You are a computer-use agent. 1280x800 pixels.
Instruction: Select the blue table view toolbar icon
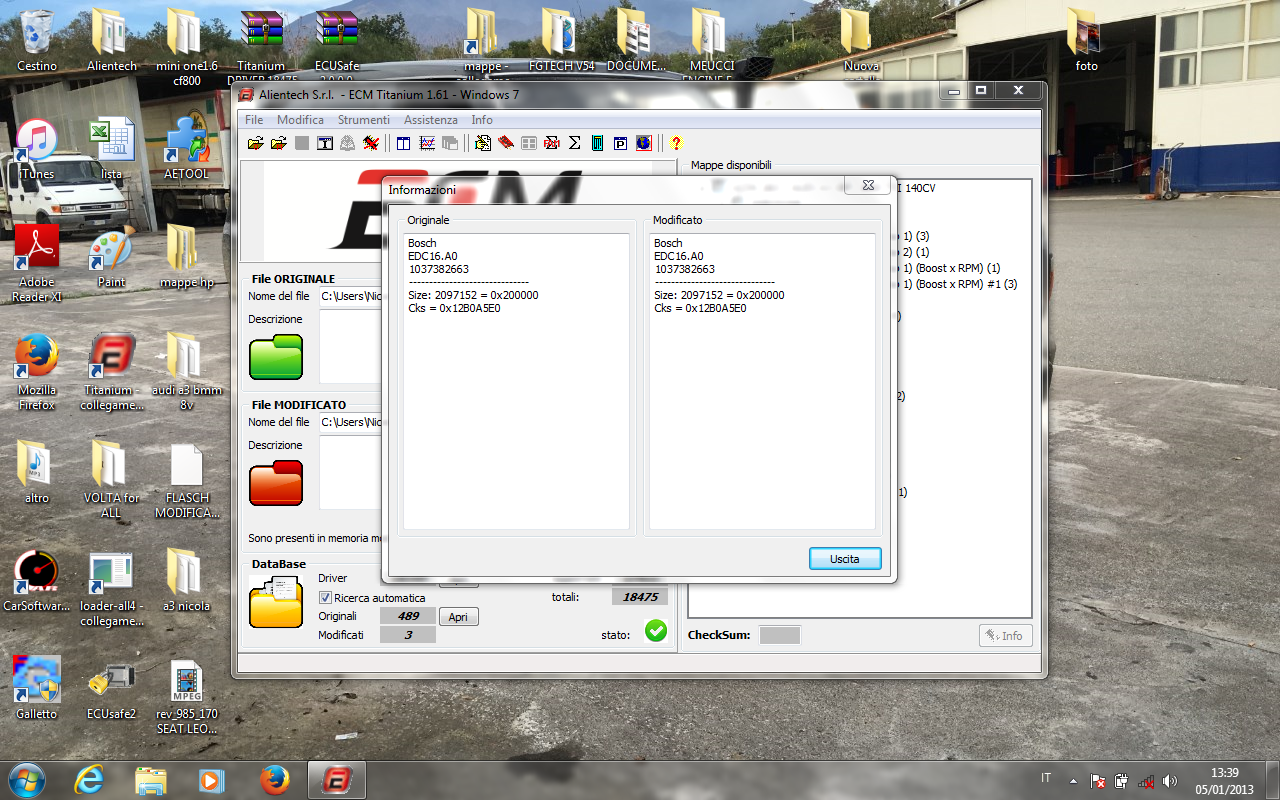click(403, 143)
